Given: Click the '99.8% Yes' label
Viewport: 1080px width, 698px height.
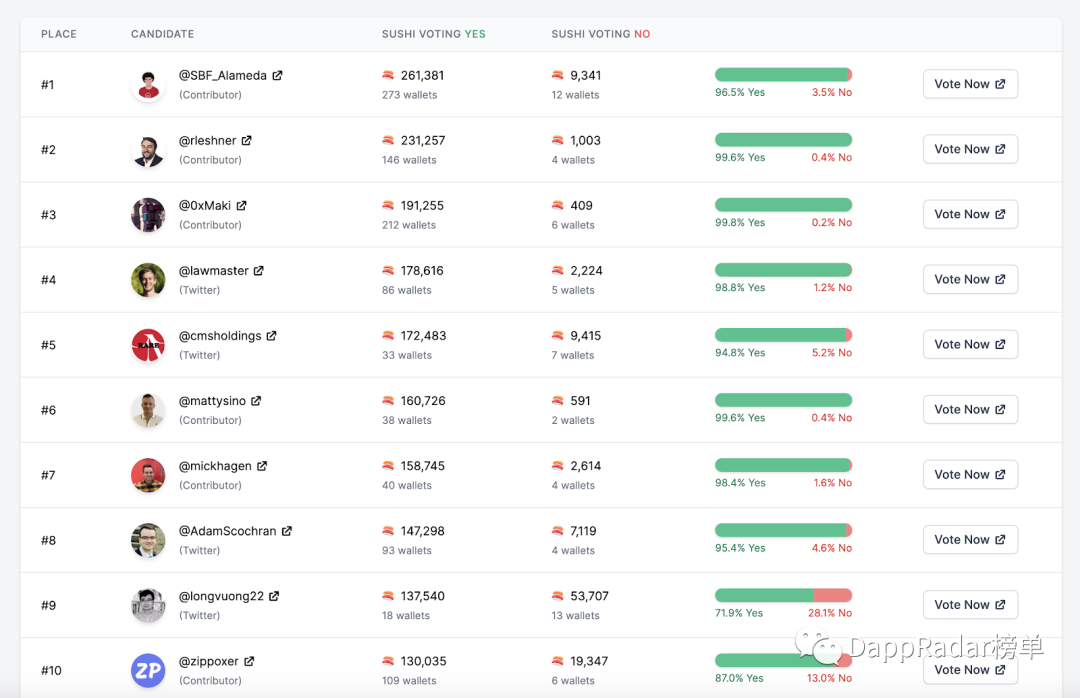Looking at the screenshot, I should [740, 223].
